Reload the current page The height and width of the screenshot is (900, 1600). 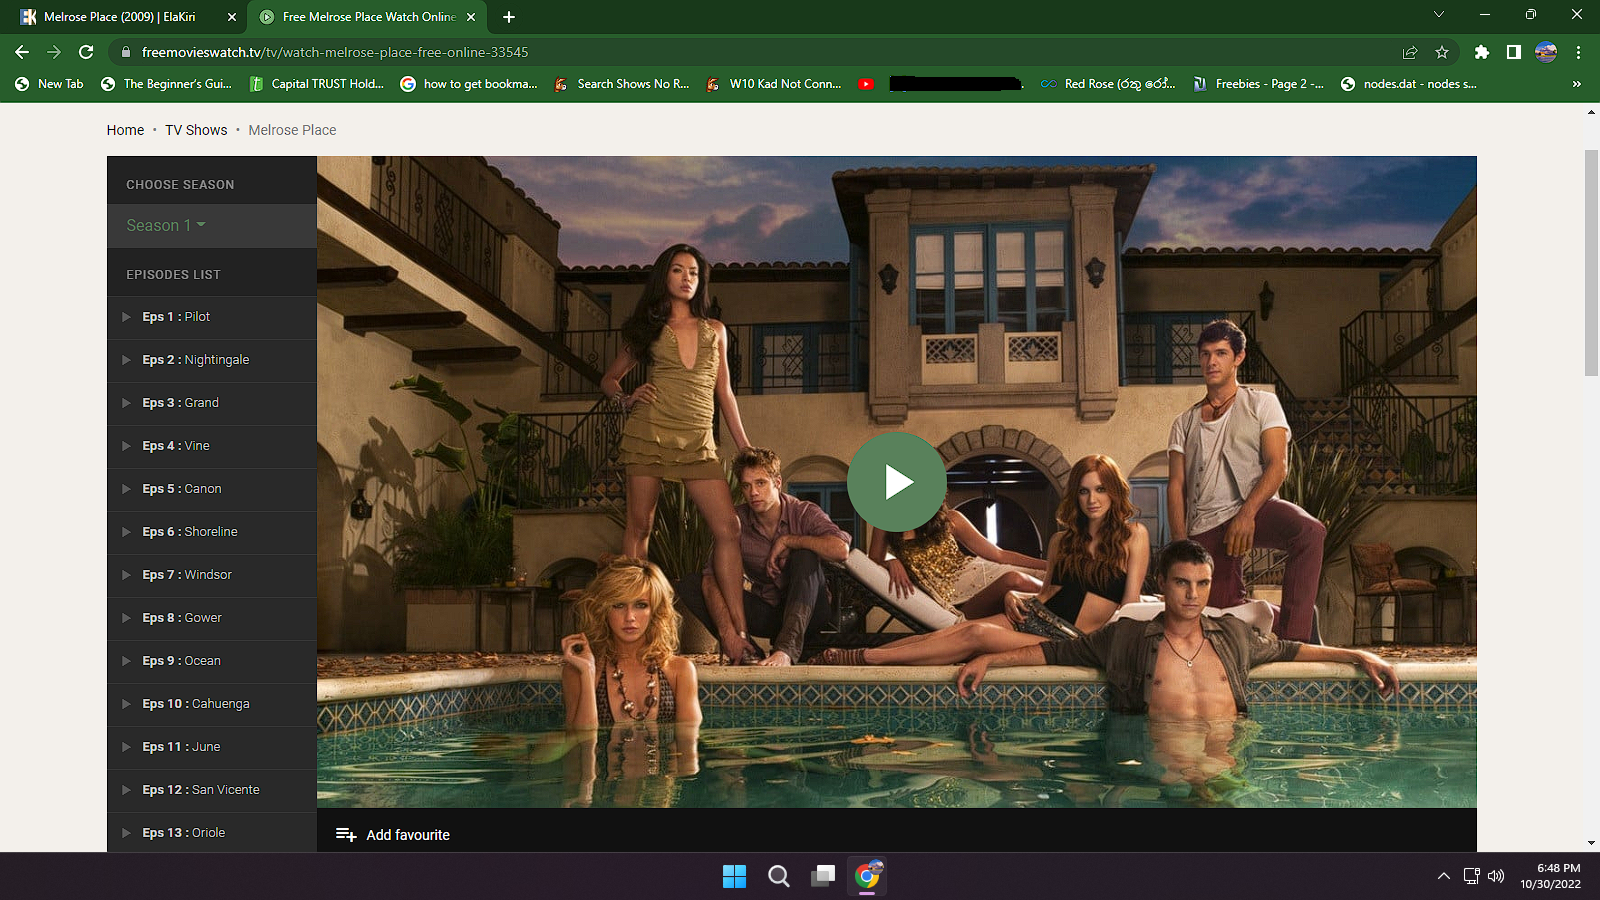click(x=86, y=52)
